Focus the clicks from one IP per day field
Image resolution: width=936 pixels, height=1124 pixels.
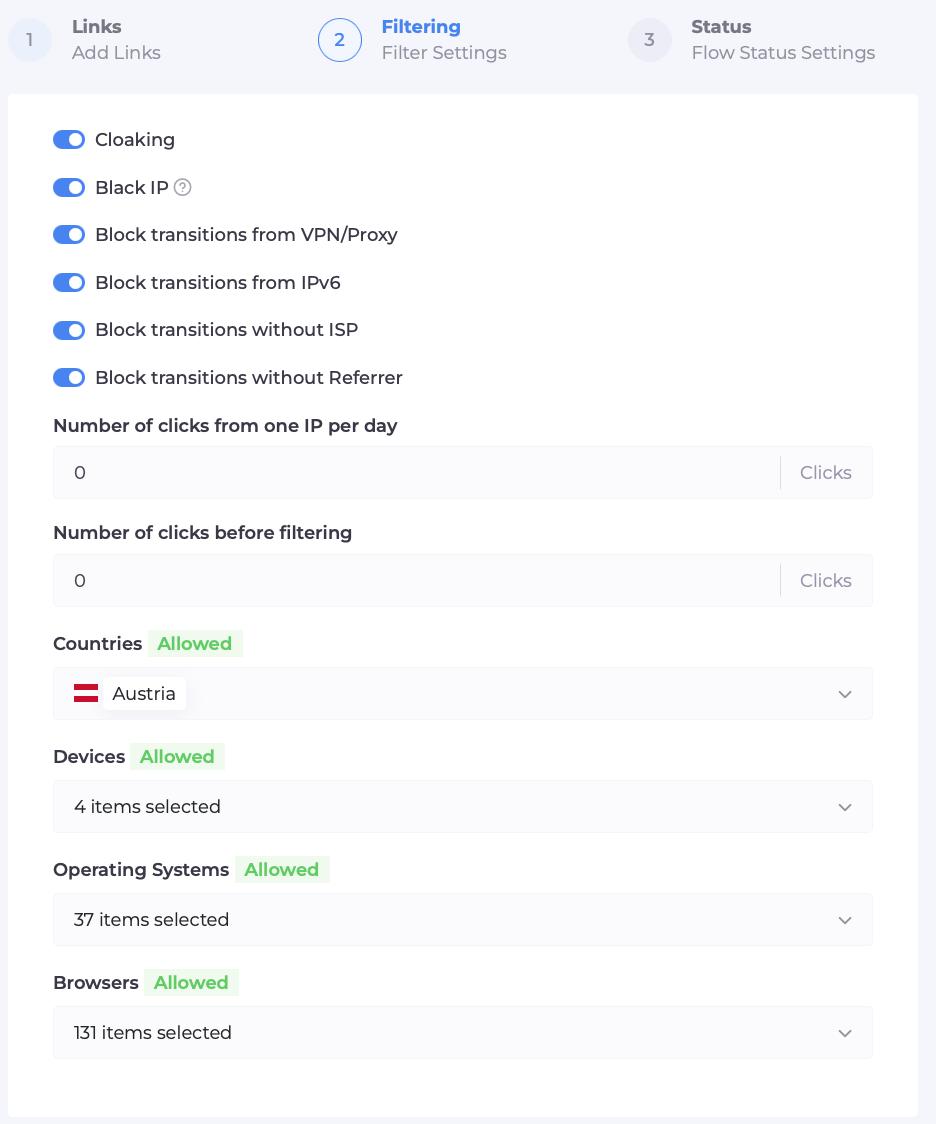click(x=416, y=472)
